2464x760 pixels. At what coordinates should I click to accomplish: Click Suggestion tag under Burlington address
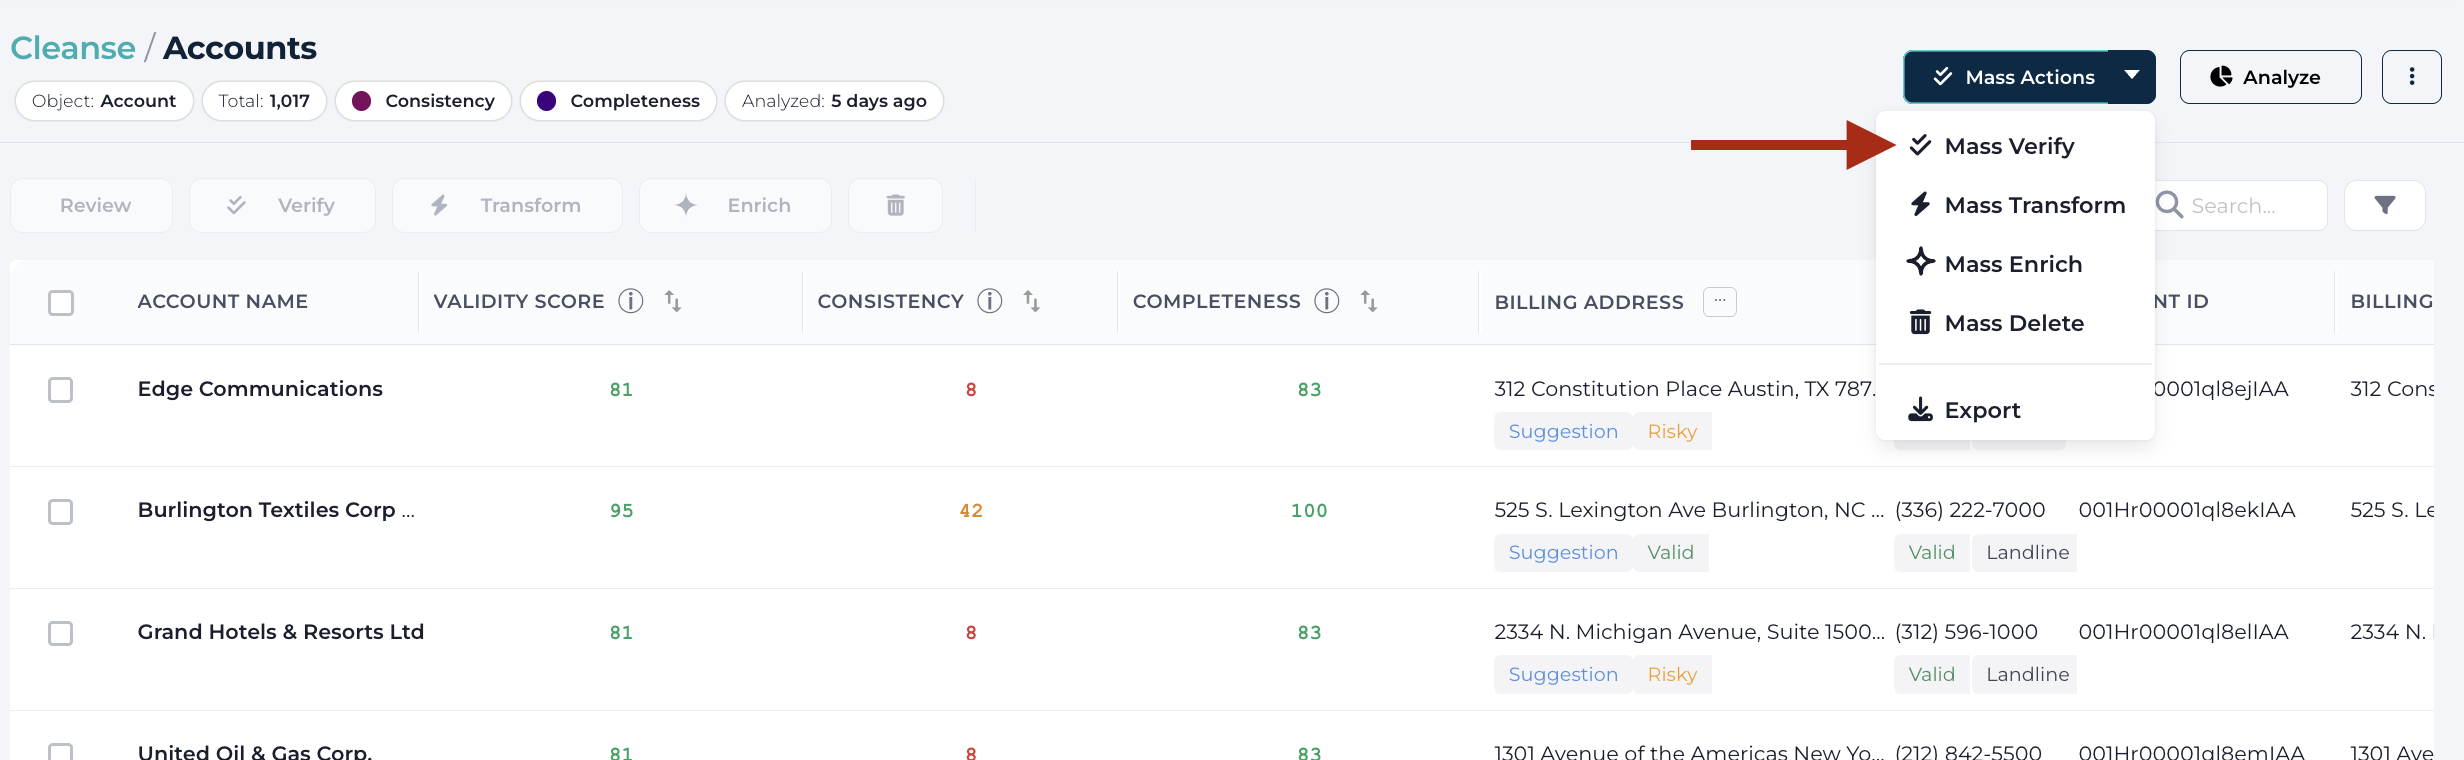click(x=1563, y=553)
